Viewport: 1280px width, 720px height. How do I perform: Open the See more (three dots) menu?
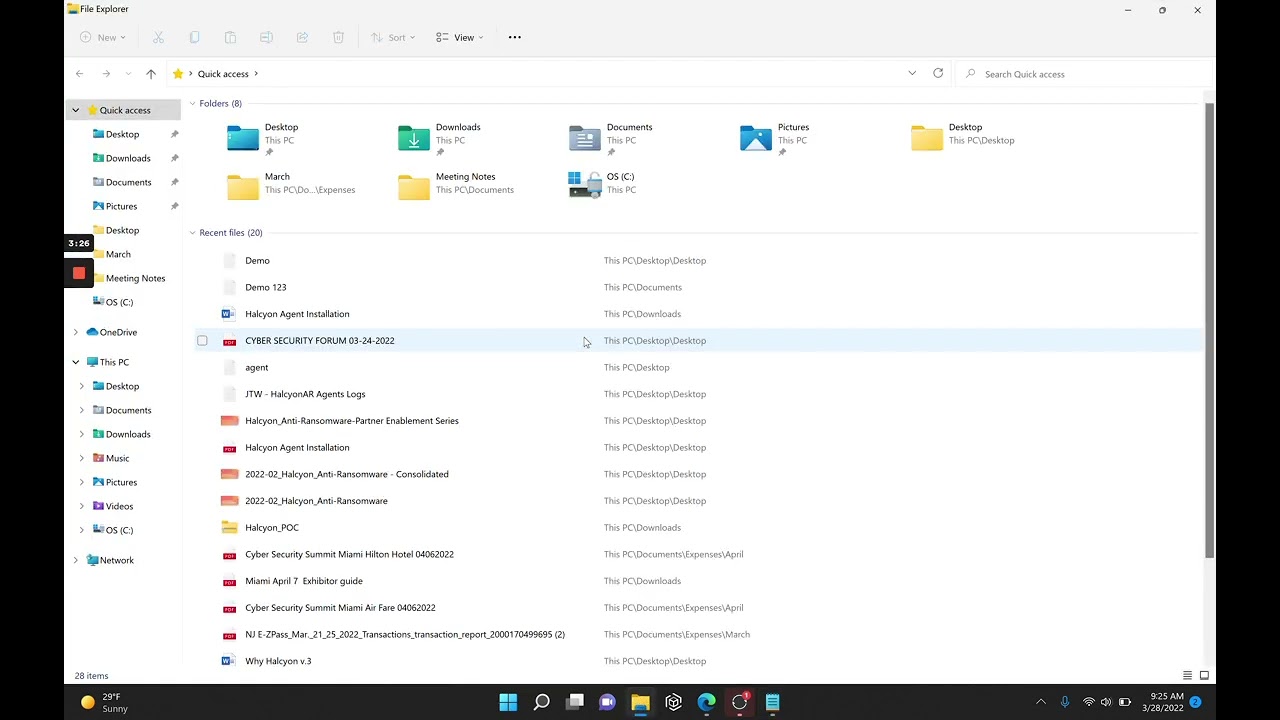coord(515,37)
